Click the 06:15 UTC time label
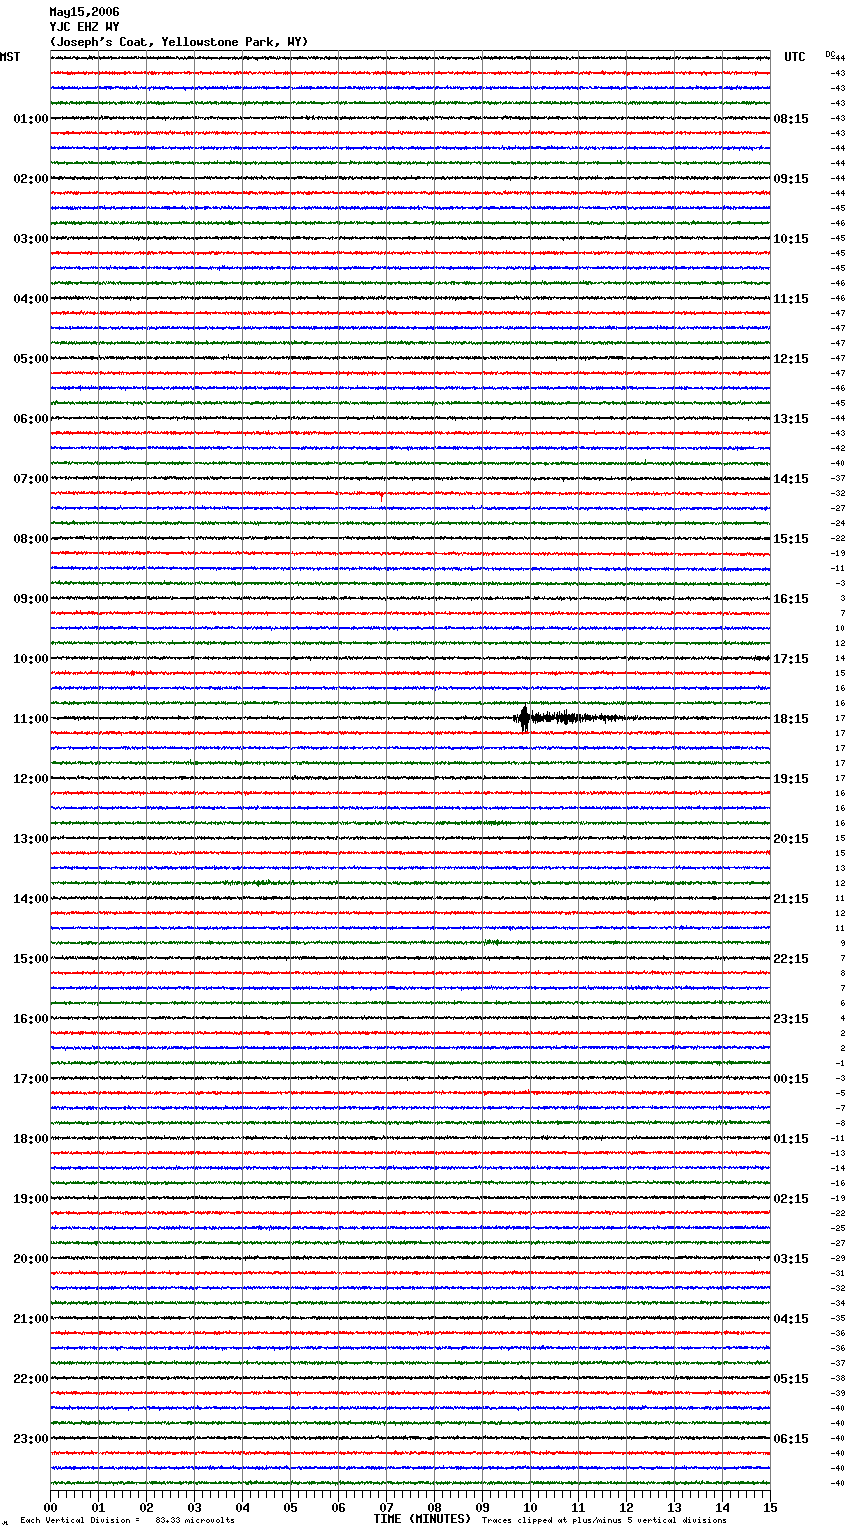 click(791, 1439)
